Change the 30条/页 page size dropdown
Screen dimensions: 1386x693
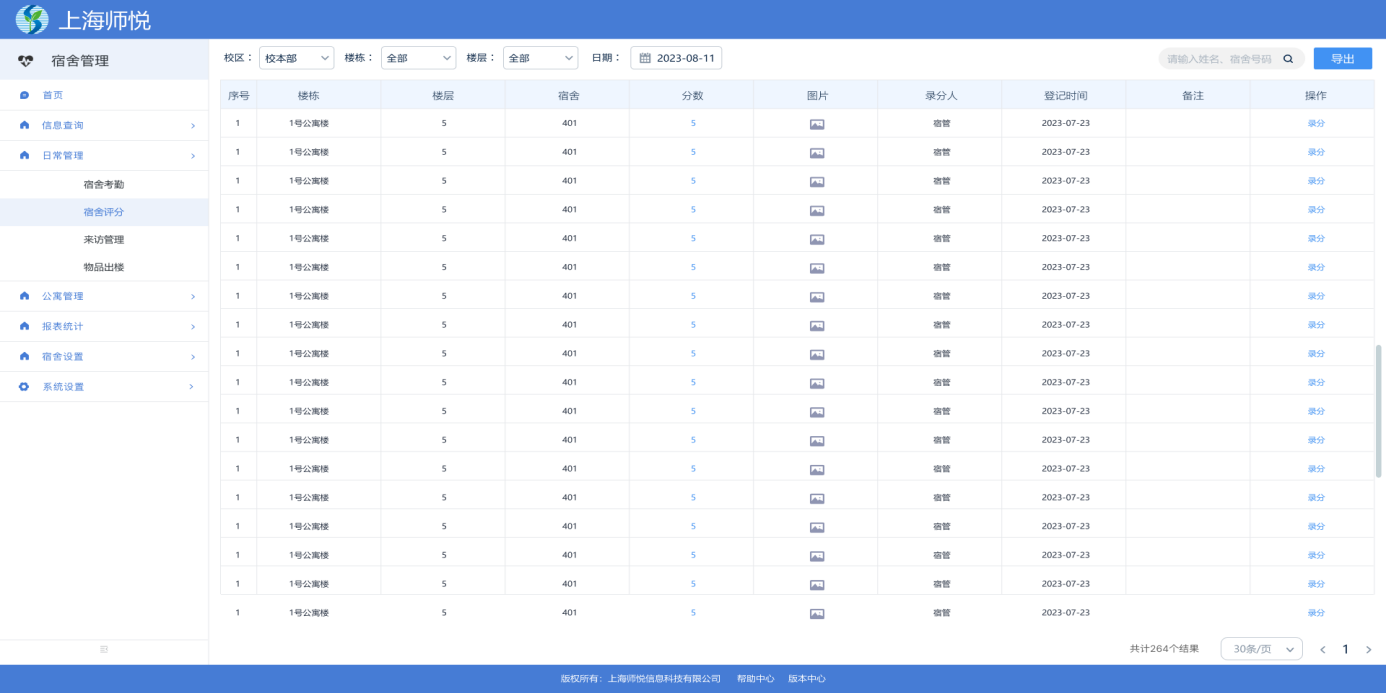[1260, 648]
